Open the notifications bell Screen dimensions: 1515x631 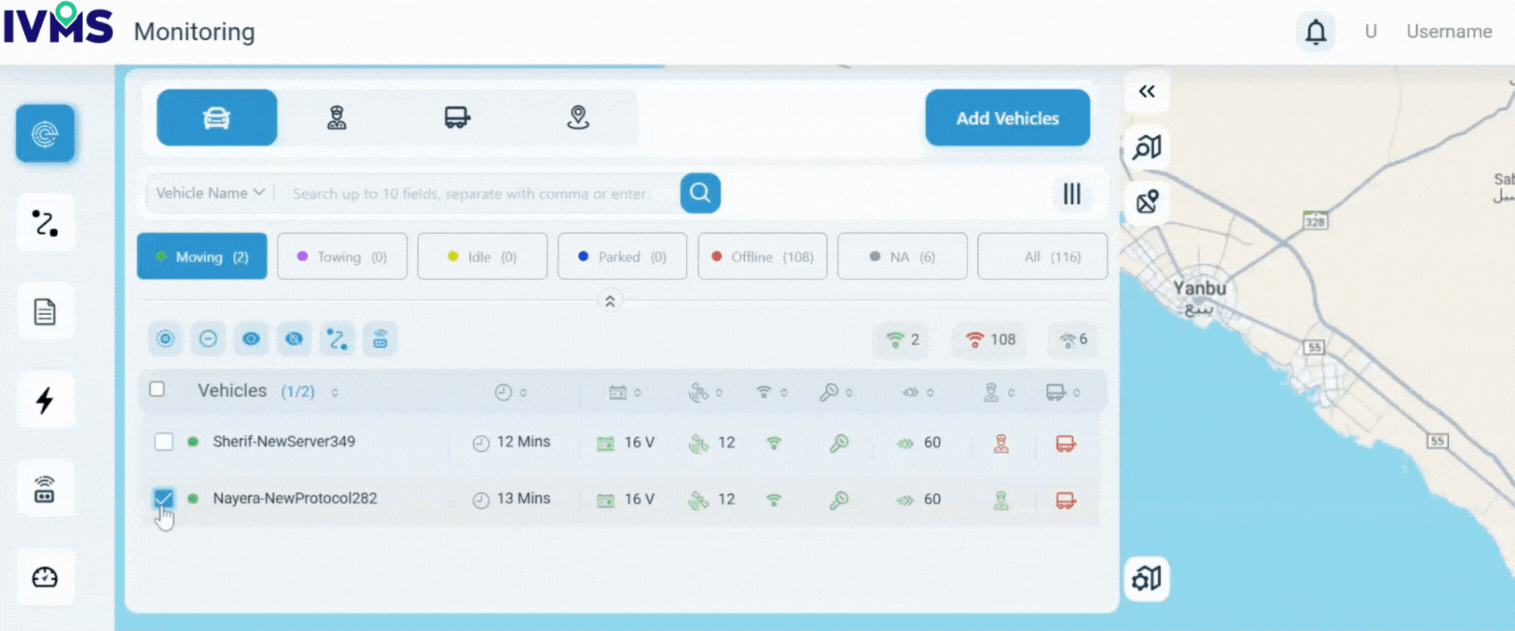(1316, 32)
